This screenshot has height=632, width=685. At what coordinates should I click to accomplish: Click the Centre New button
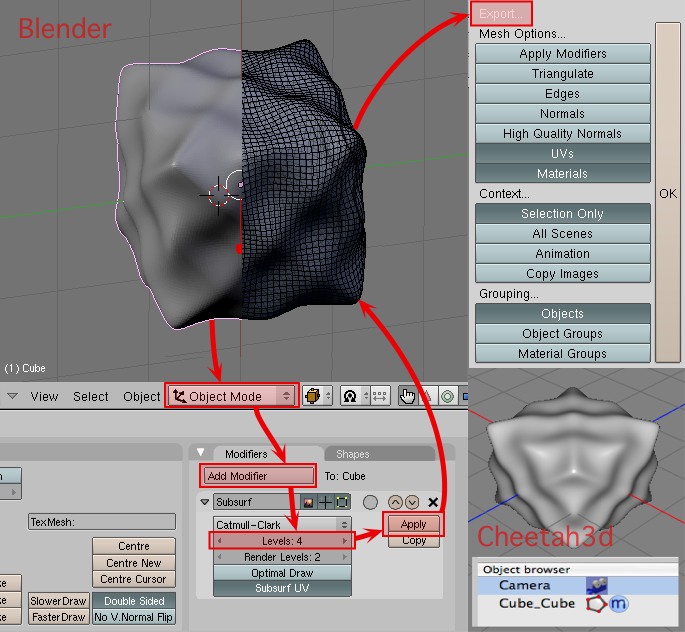click(x=134, y=563)
